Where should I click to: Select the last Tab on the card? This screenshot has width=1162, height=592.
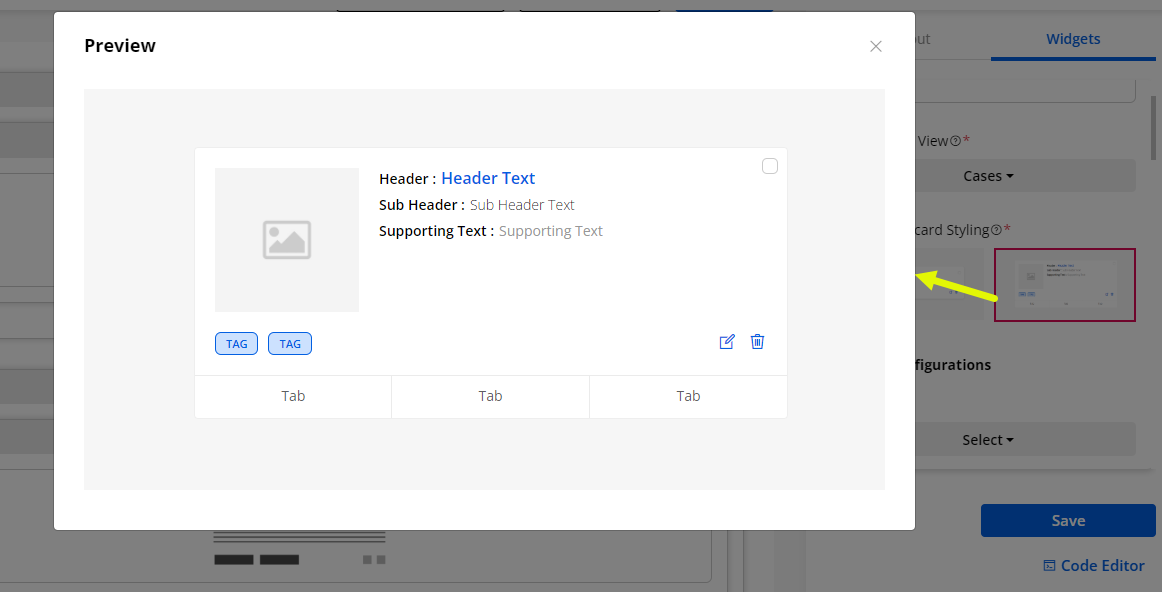[x=688, y=396]
